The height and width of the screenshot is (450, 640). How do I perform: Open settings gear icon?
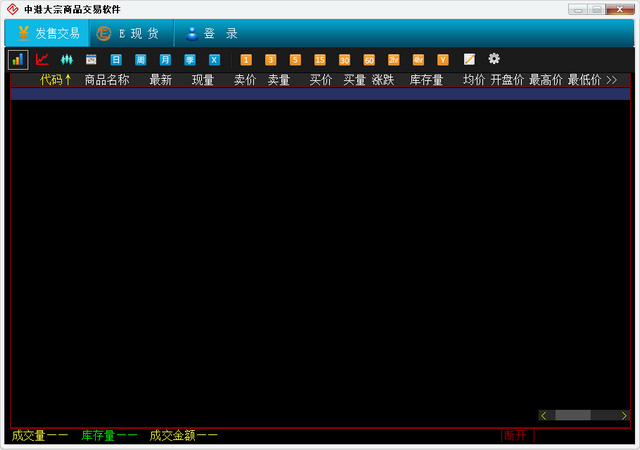pos(494,59)
